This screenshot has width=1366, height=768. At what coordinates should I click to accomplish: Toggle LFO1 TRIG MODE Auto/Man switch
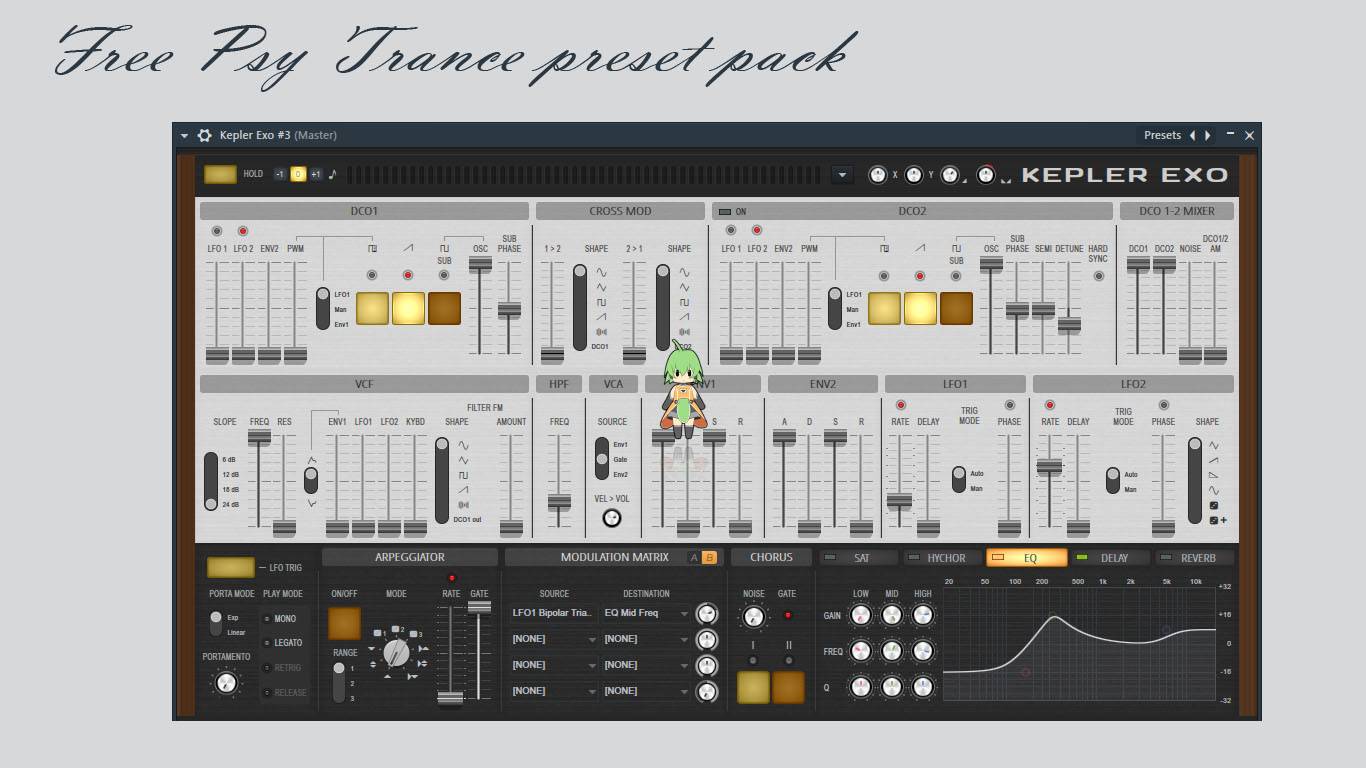pos(958,480)
